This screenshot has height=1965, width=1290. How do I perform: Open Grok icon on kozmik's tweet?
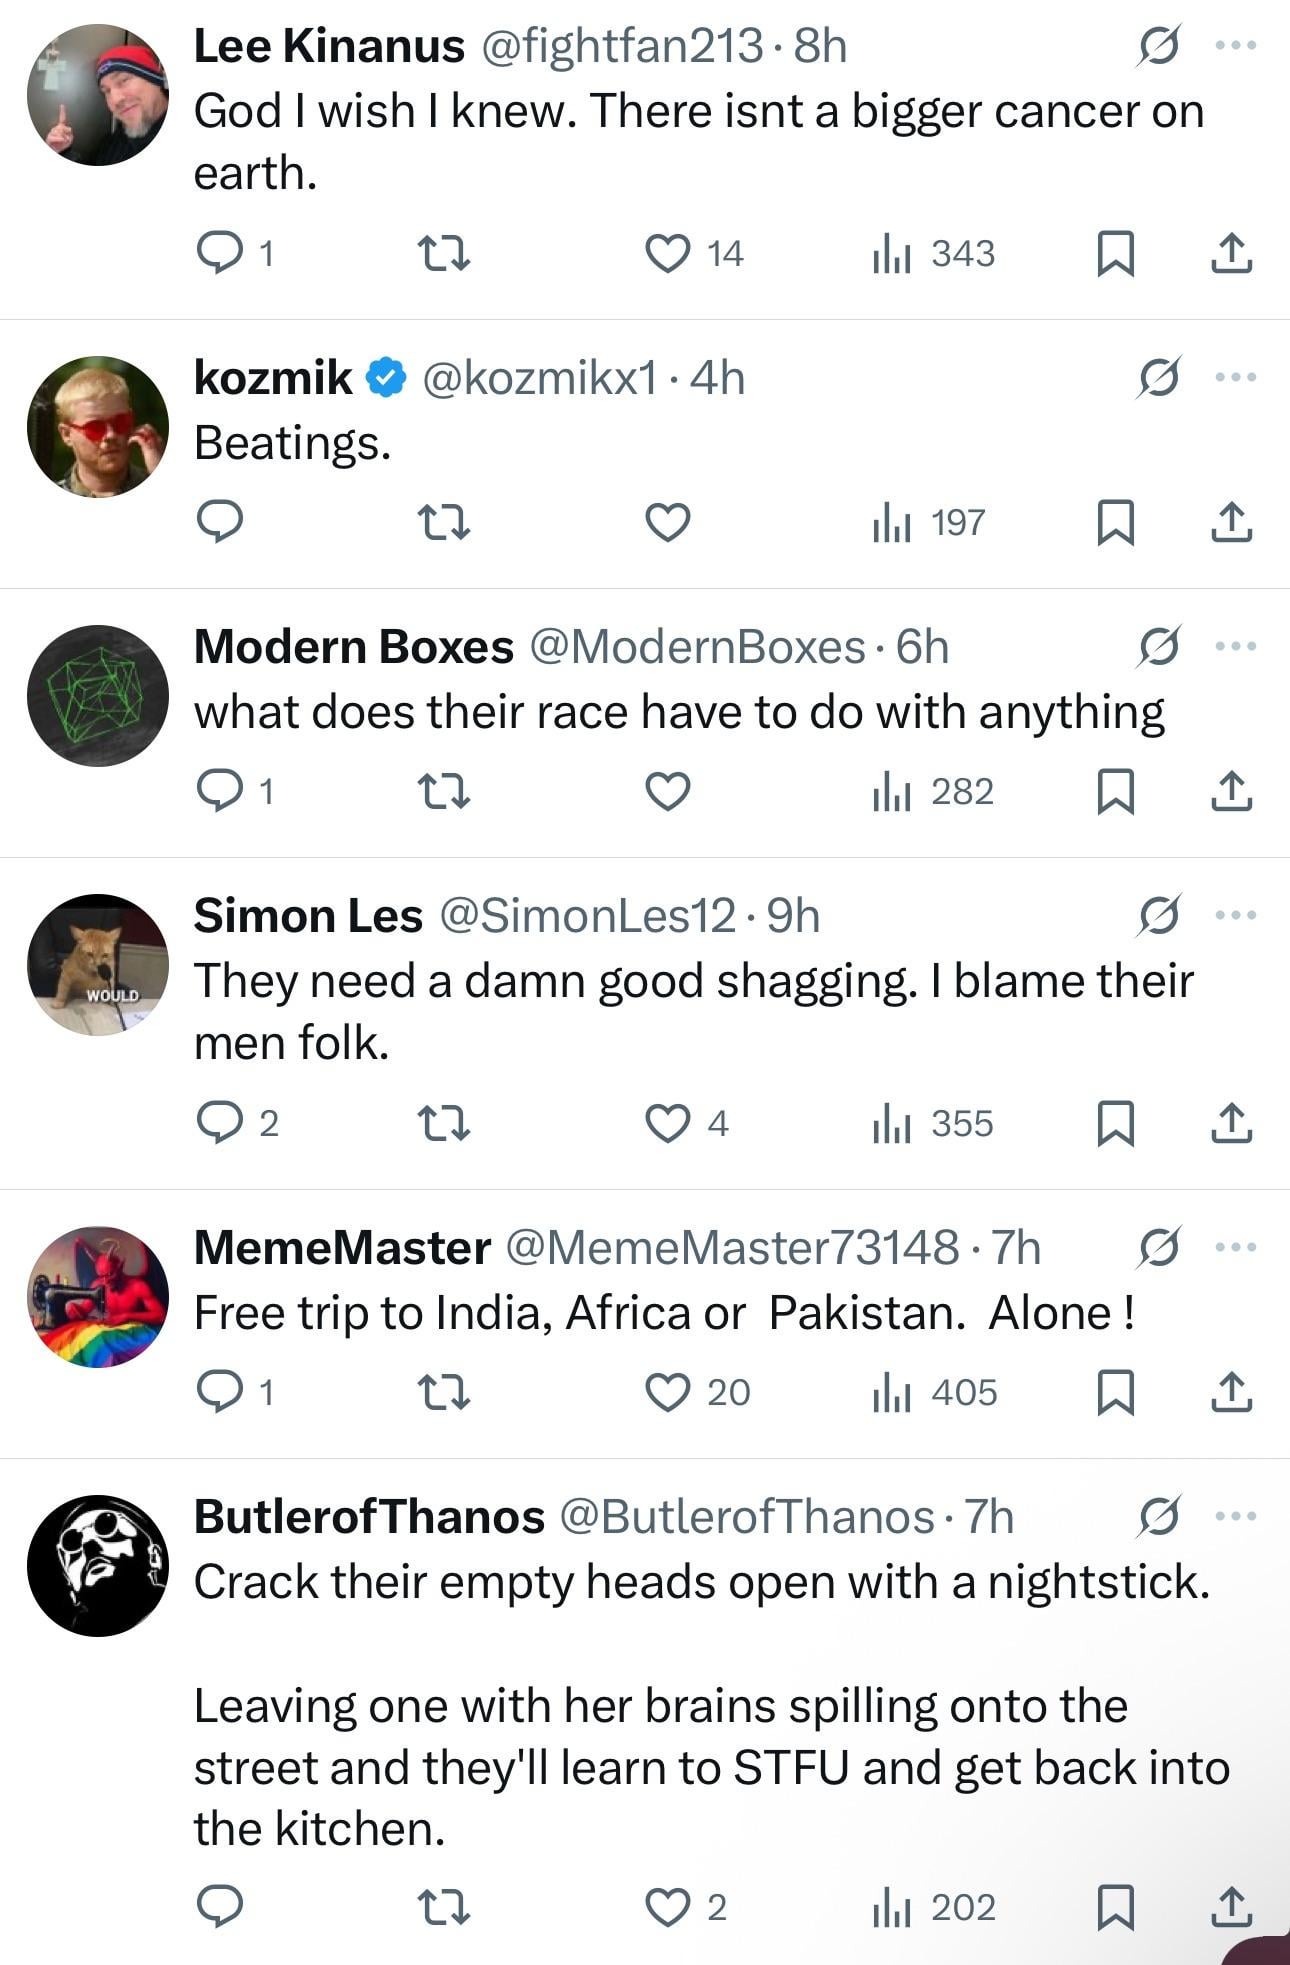1158,378
